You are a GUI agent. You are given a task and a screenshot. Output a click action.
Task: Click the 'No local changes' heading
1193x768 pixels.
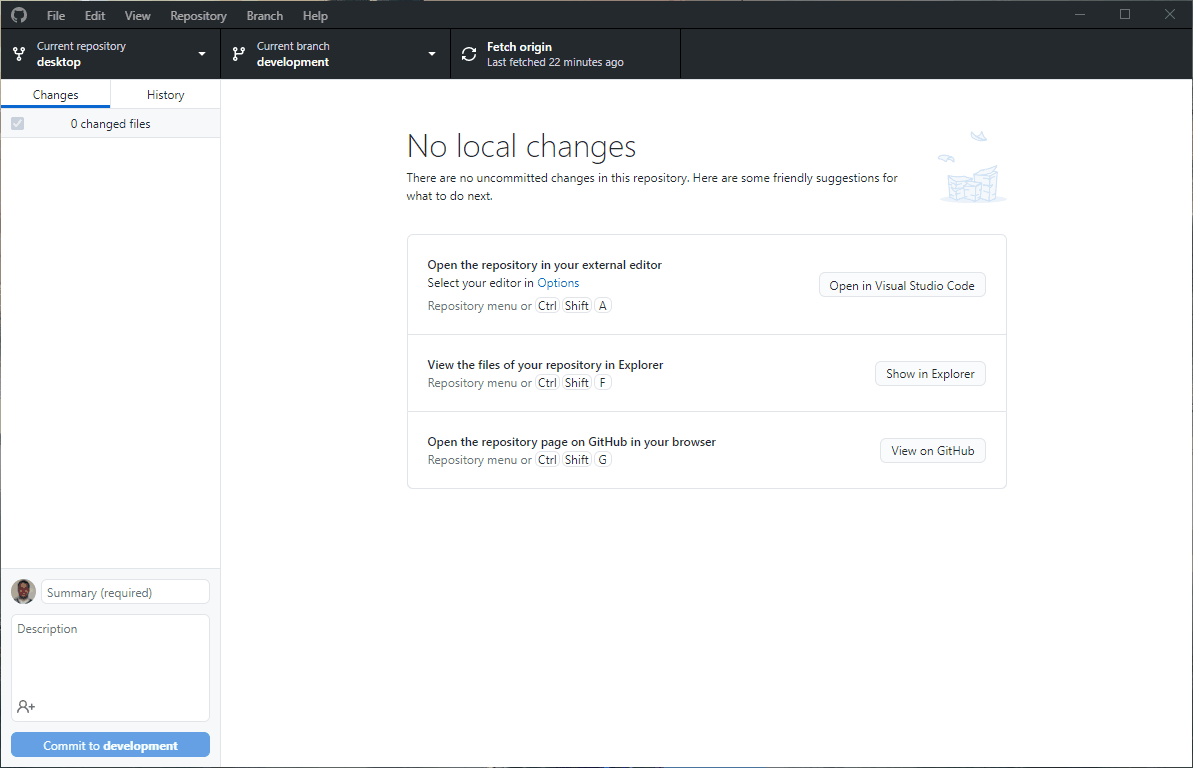coord(521,146)
